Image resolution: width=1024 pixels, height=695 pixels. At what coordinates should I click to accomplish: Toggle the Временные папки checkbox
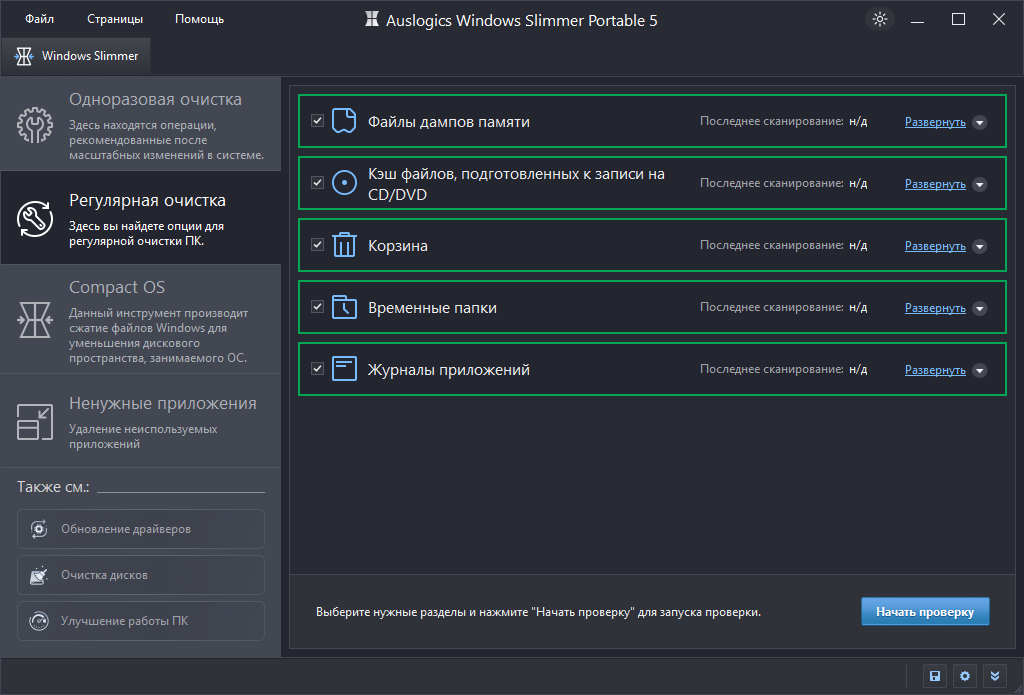click(317, 307)
